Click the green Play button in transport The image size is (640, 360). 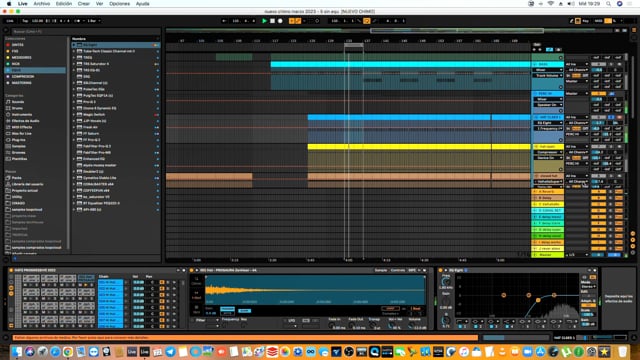(x=264, y=21)
